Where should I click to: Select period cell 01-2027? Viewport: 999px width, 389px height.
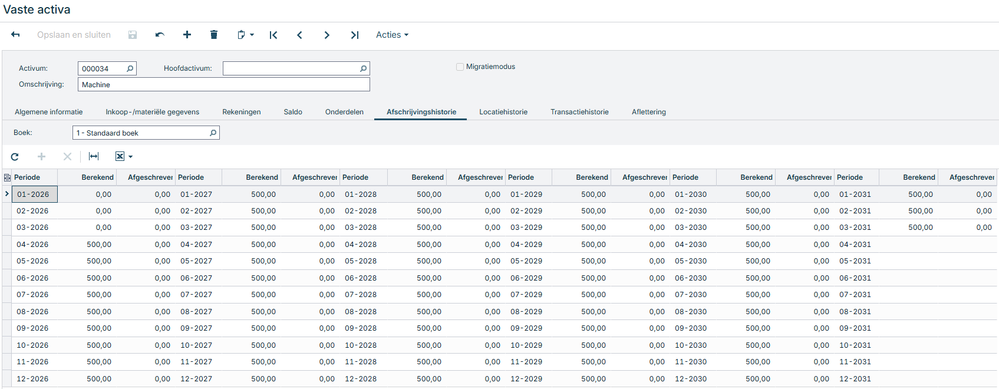(199, 194)
